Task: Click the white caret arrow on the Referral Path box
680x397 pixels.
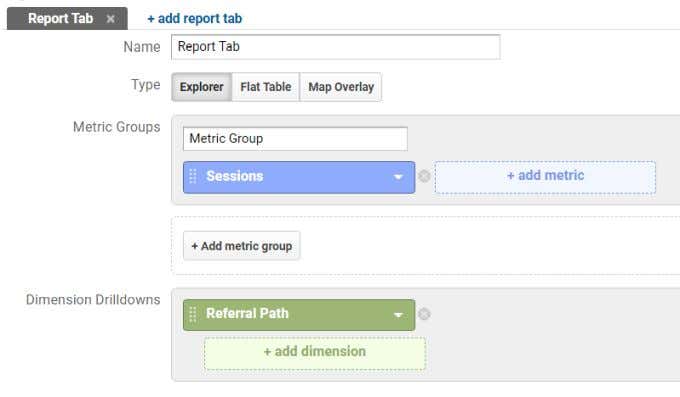Action: pos(398,315)
